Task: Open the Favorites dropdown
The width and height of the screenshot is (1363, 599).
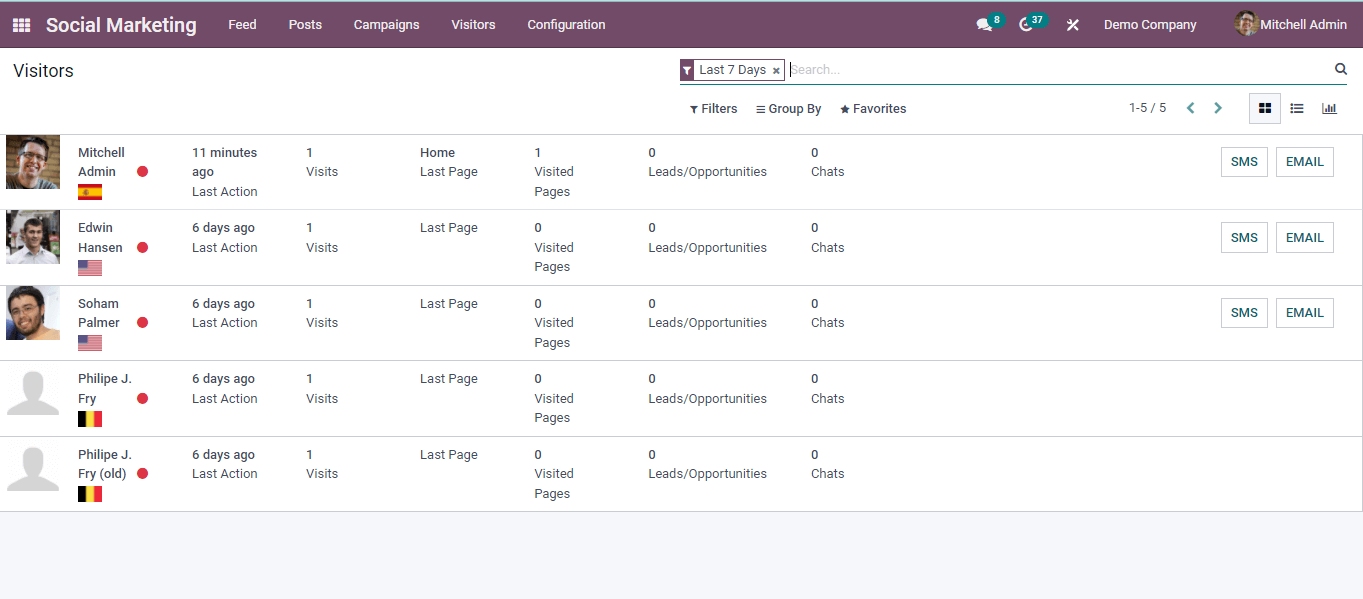Action: 873,109
